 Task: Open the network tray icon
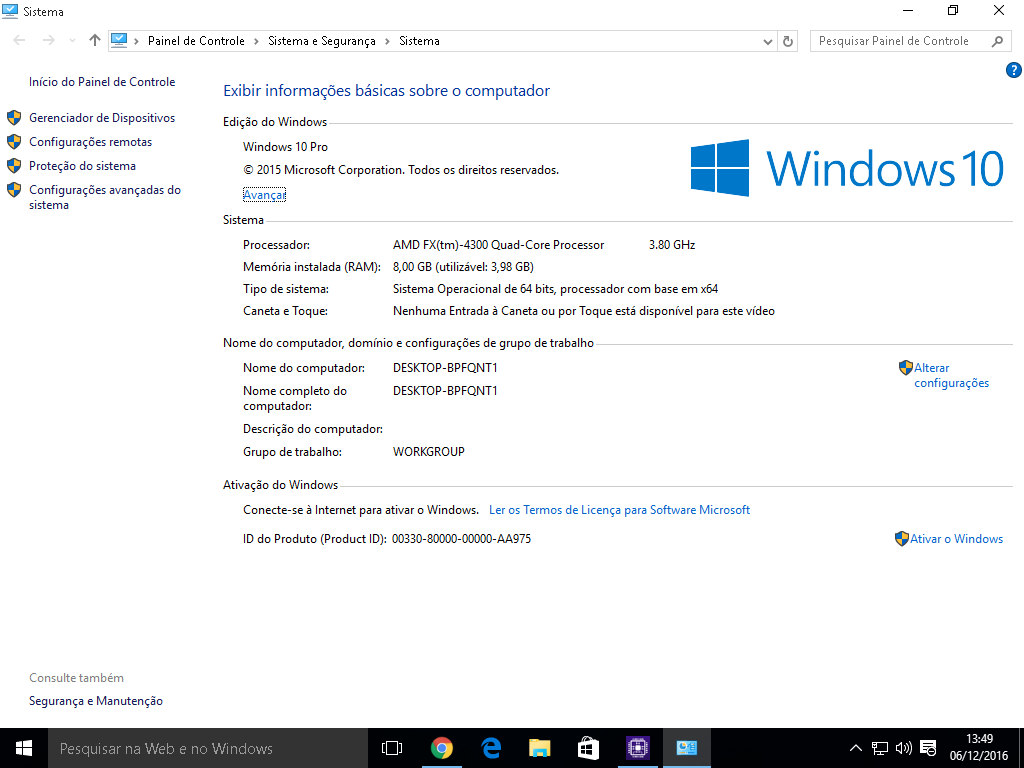(x=880, y=748)
